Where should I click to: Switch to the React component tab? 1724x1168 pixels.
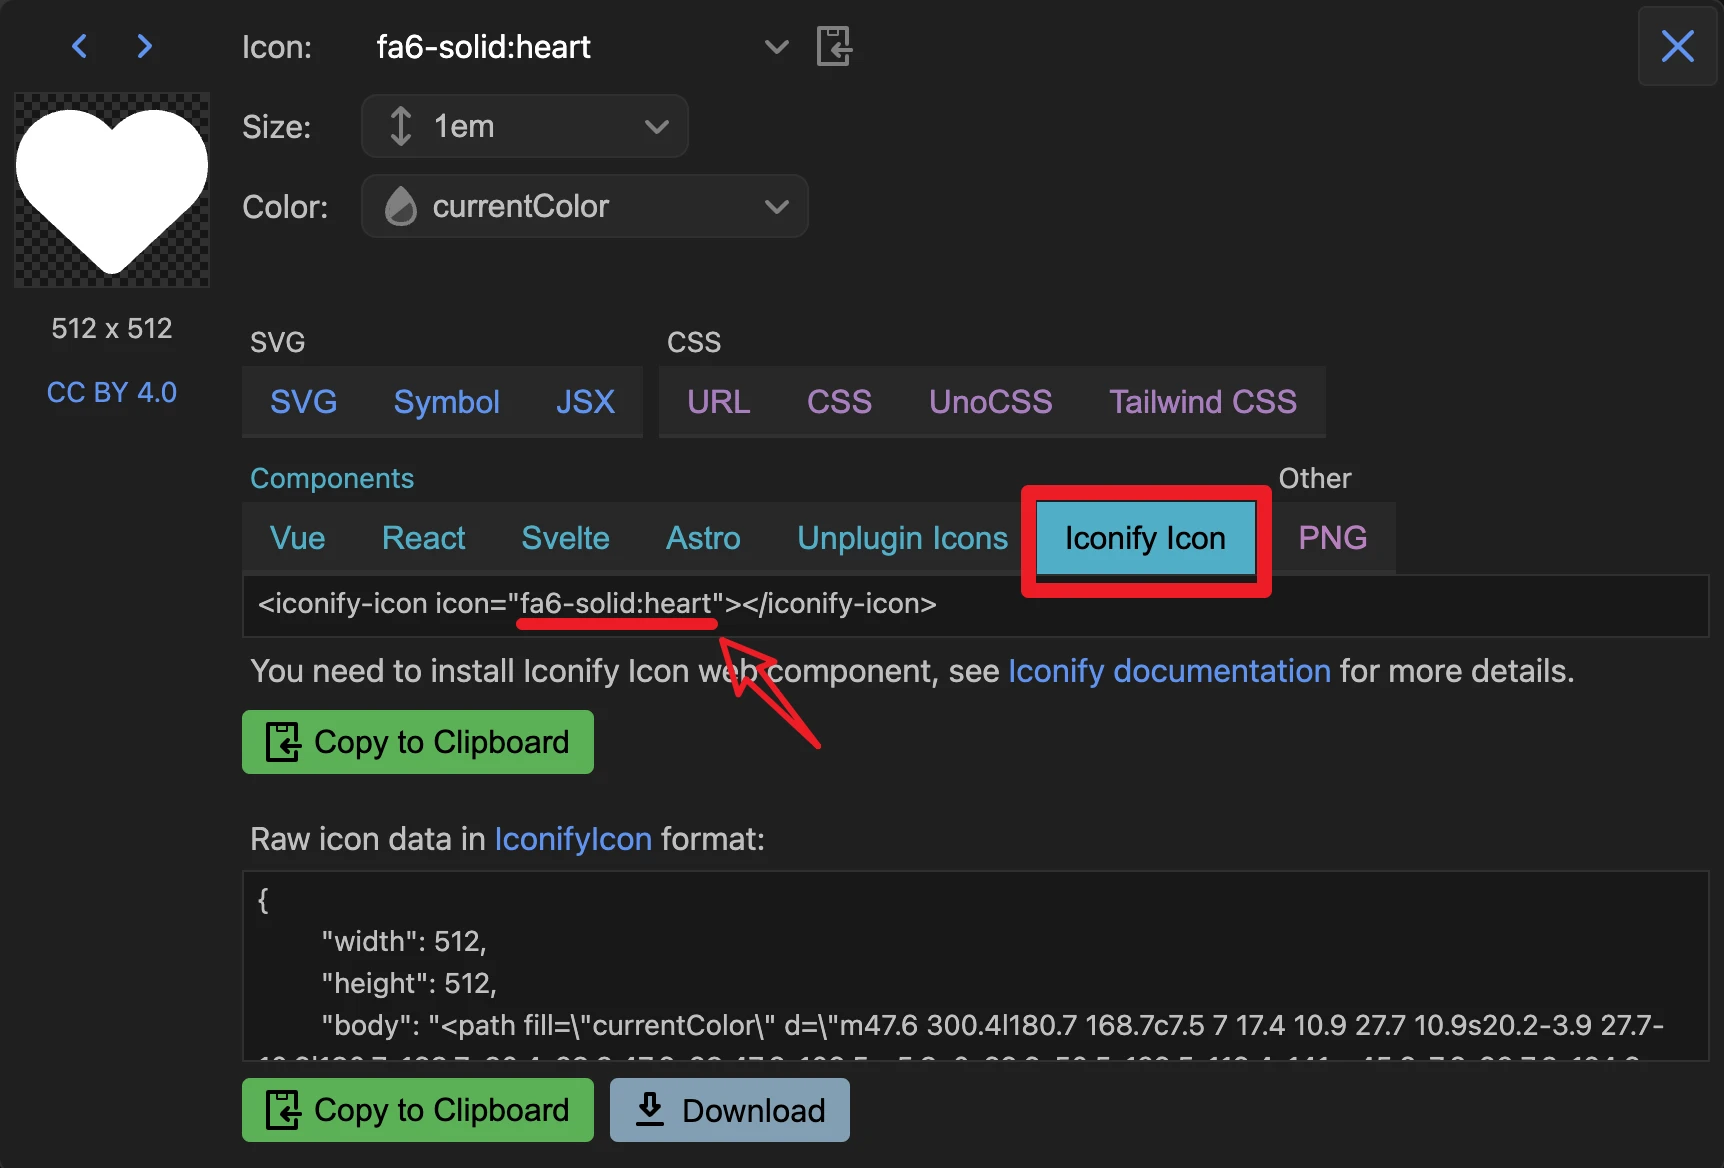[x=423, y=538]
